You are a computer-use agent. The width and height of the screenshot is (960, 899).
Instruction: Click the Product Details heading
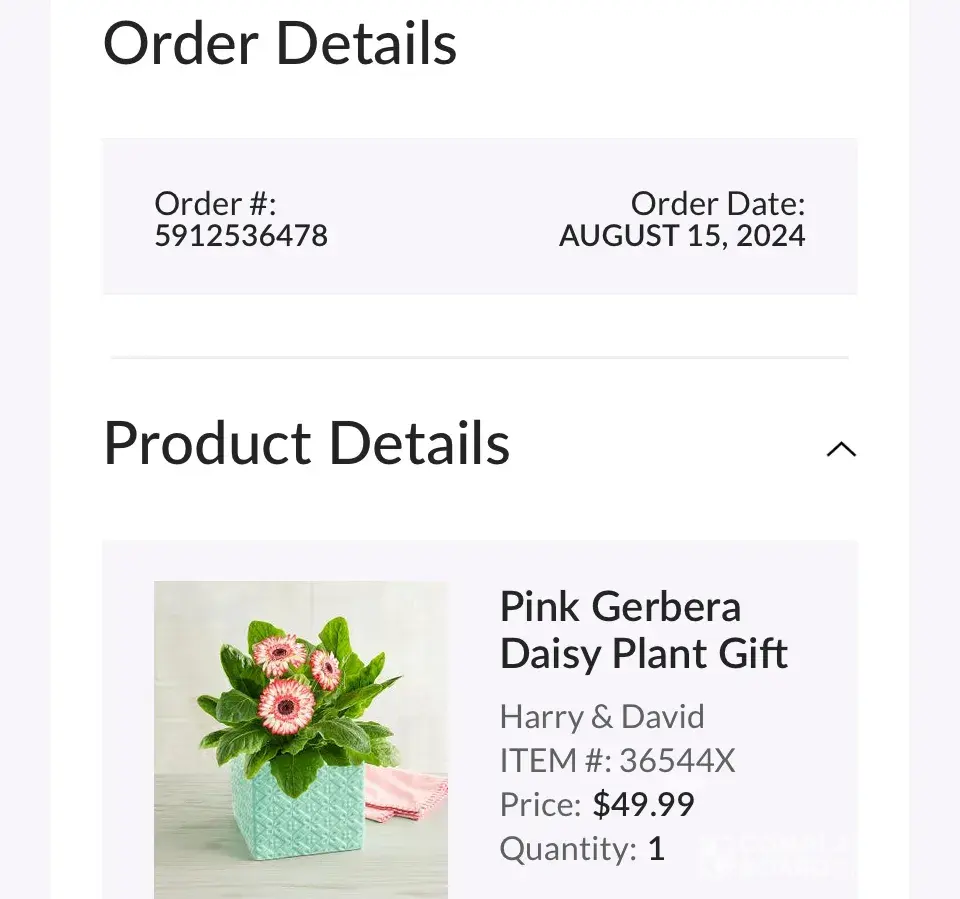[x=307, y=443]
